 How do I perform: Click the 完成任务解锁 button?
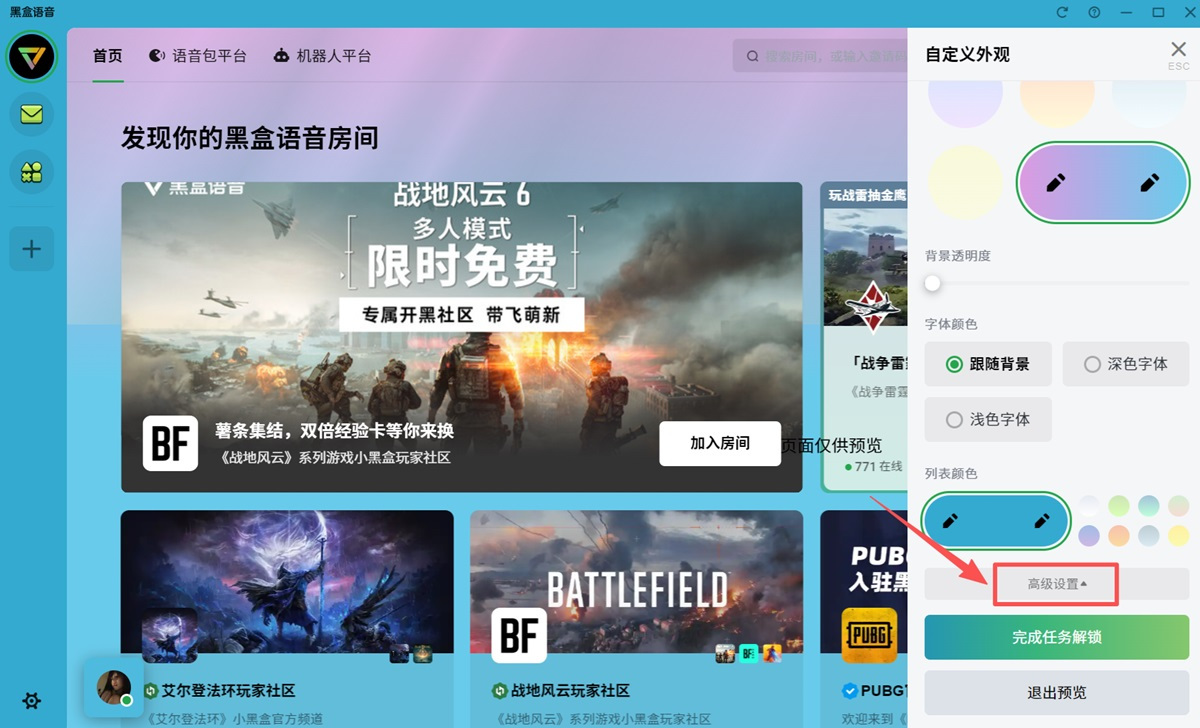pyautogui.click(x=1055, y=636)
